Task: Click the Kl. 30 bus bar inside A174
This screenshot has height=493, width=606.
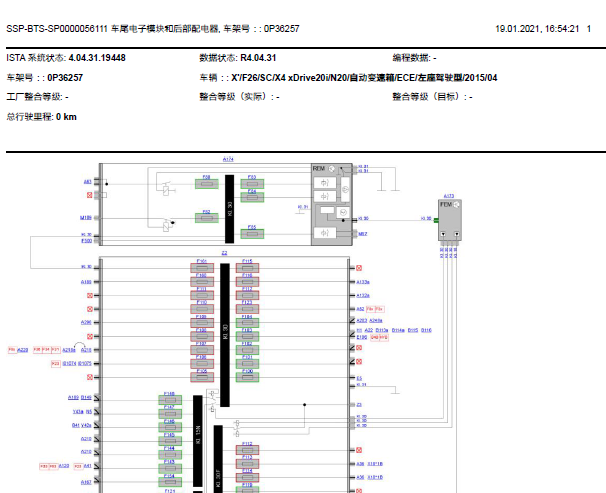Action: click(230, 209)
